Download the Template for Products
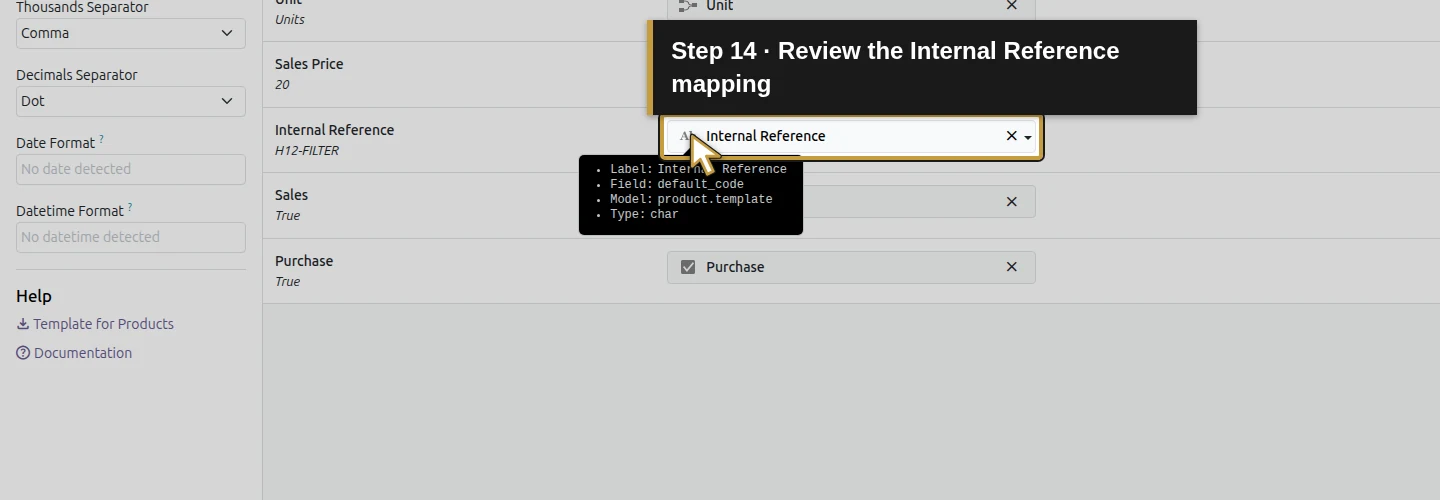Screen dimensions: 1440x500 click(95, 324)
